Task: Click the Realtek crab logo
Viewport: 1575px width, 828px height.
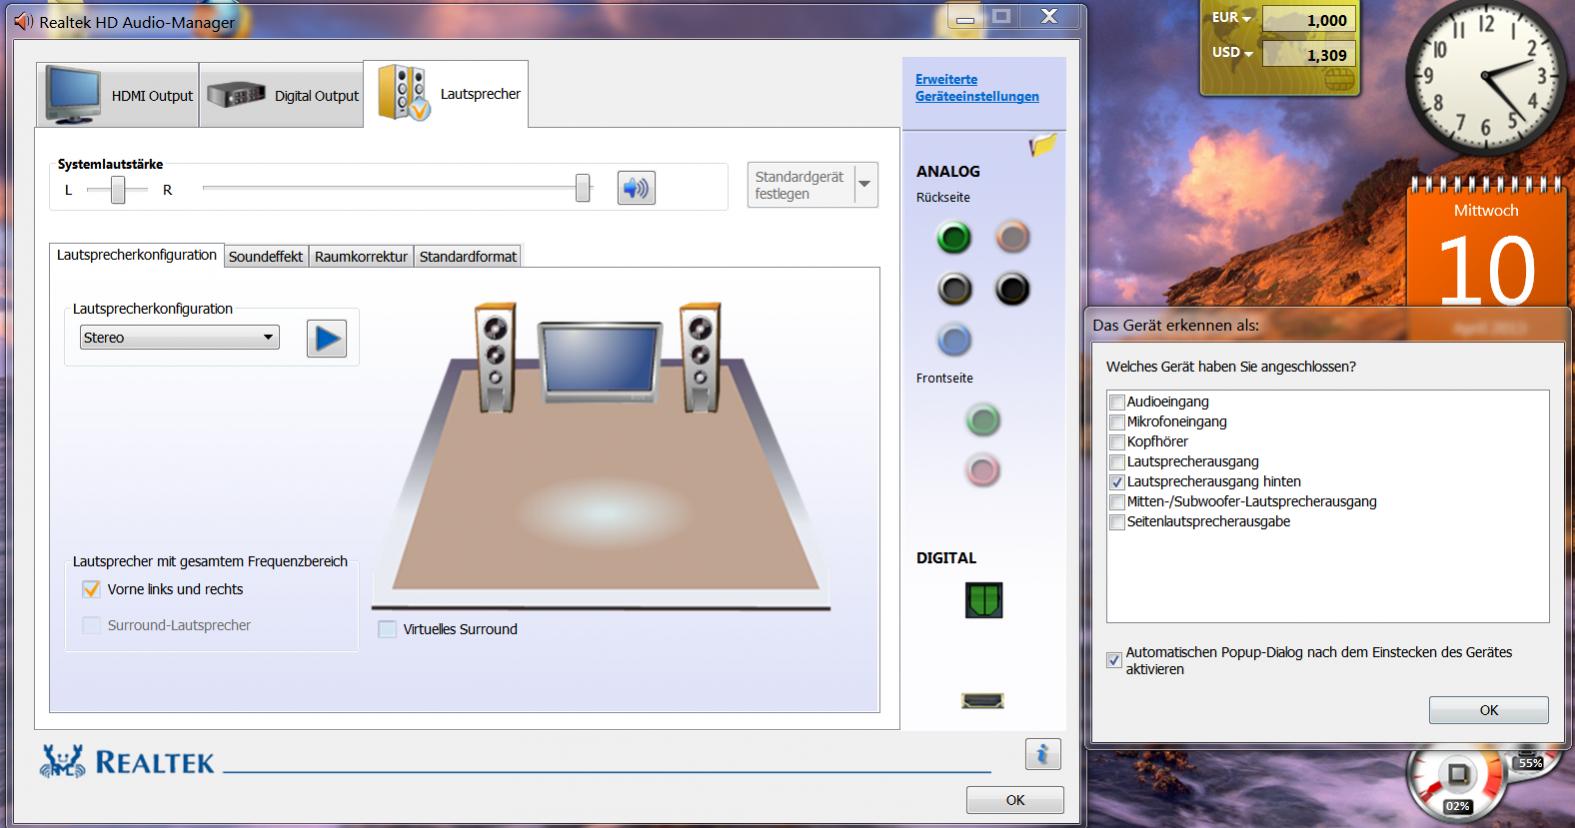Action: [62, 761]
